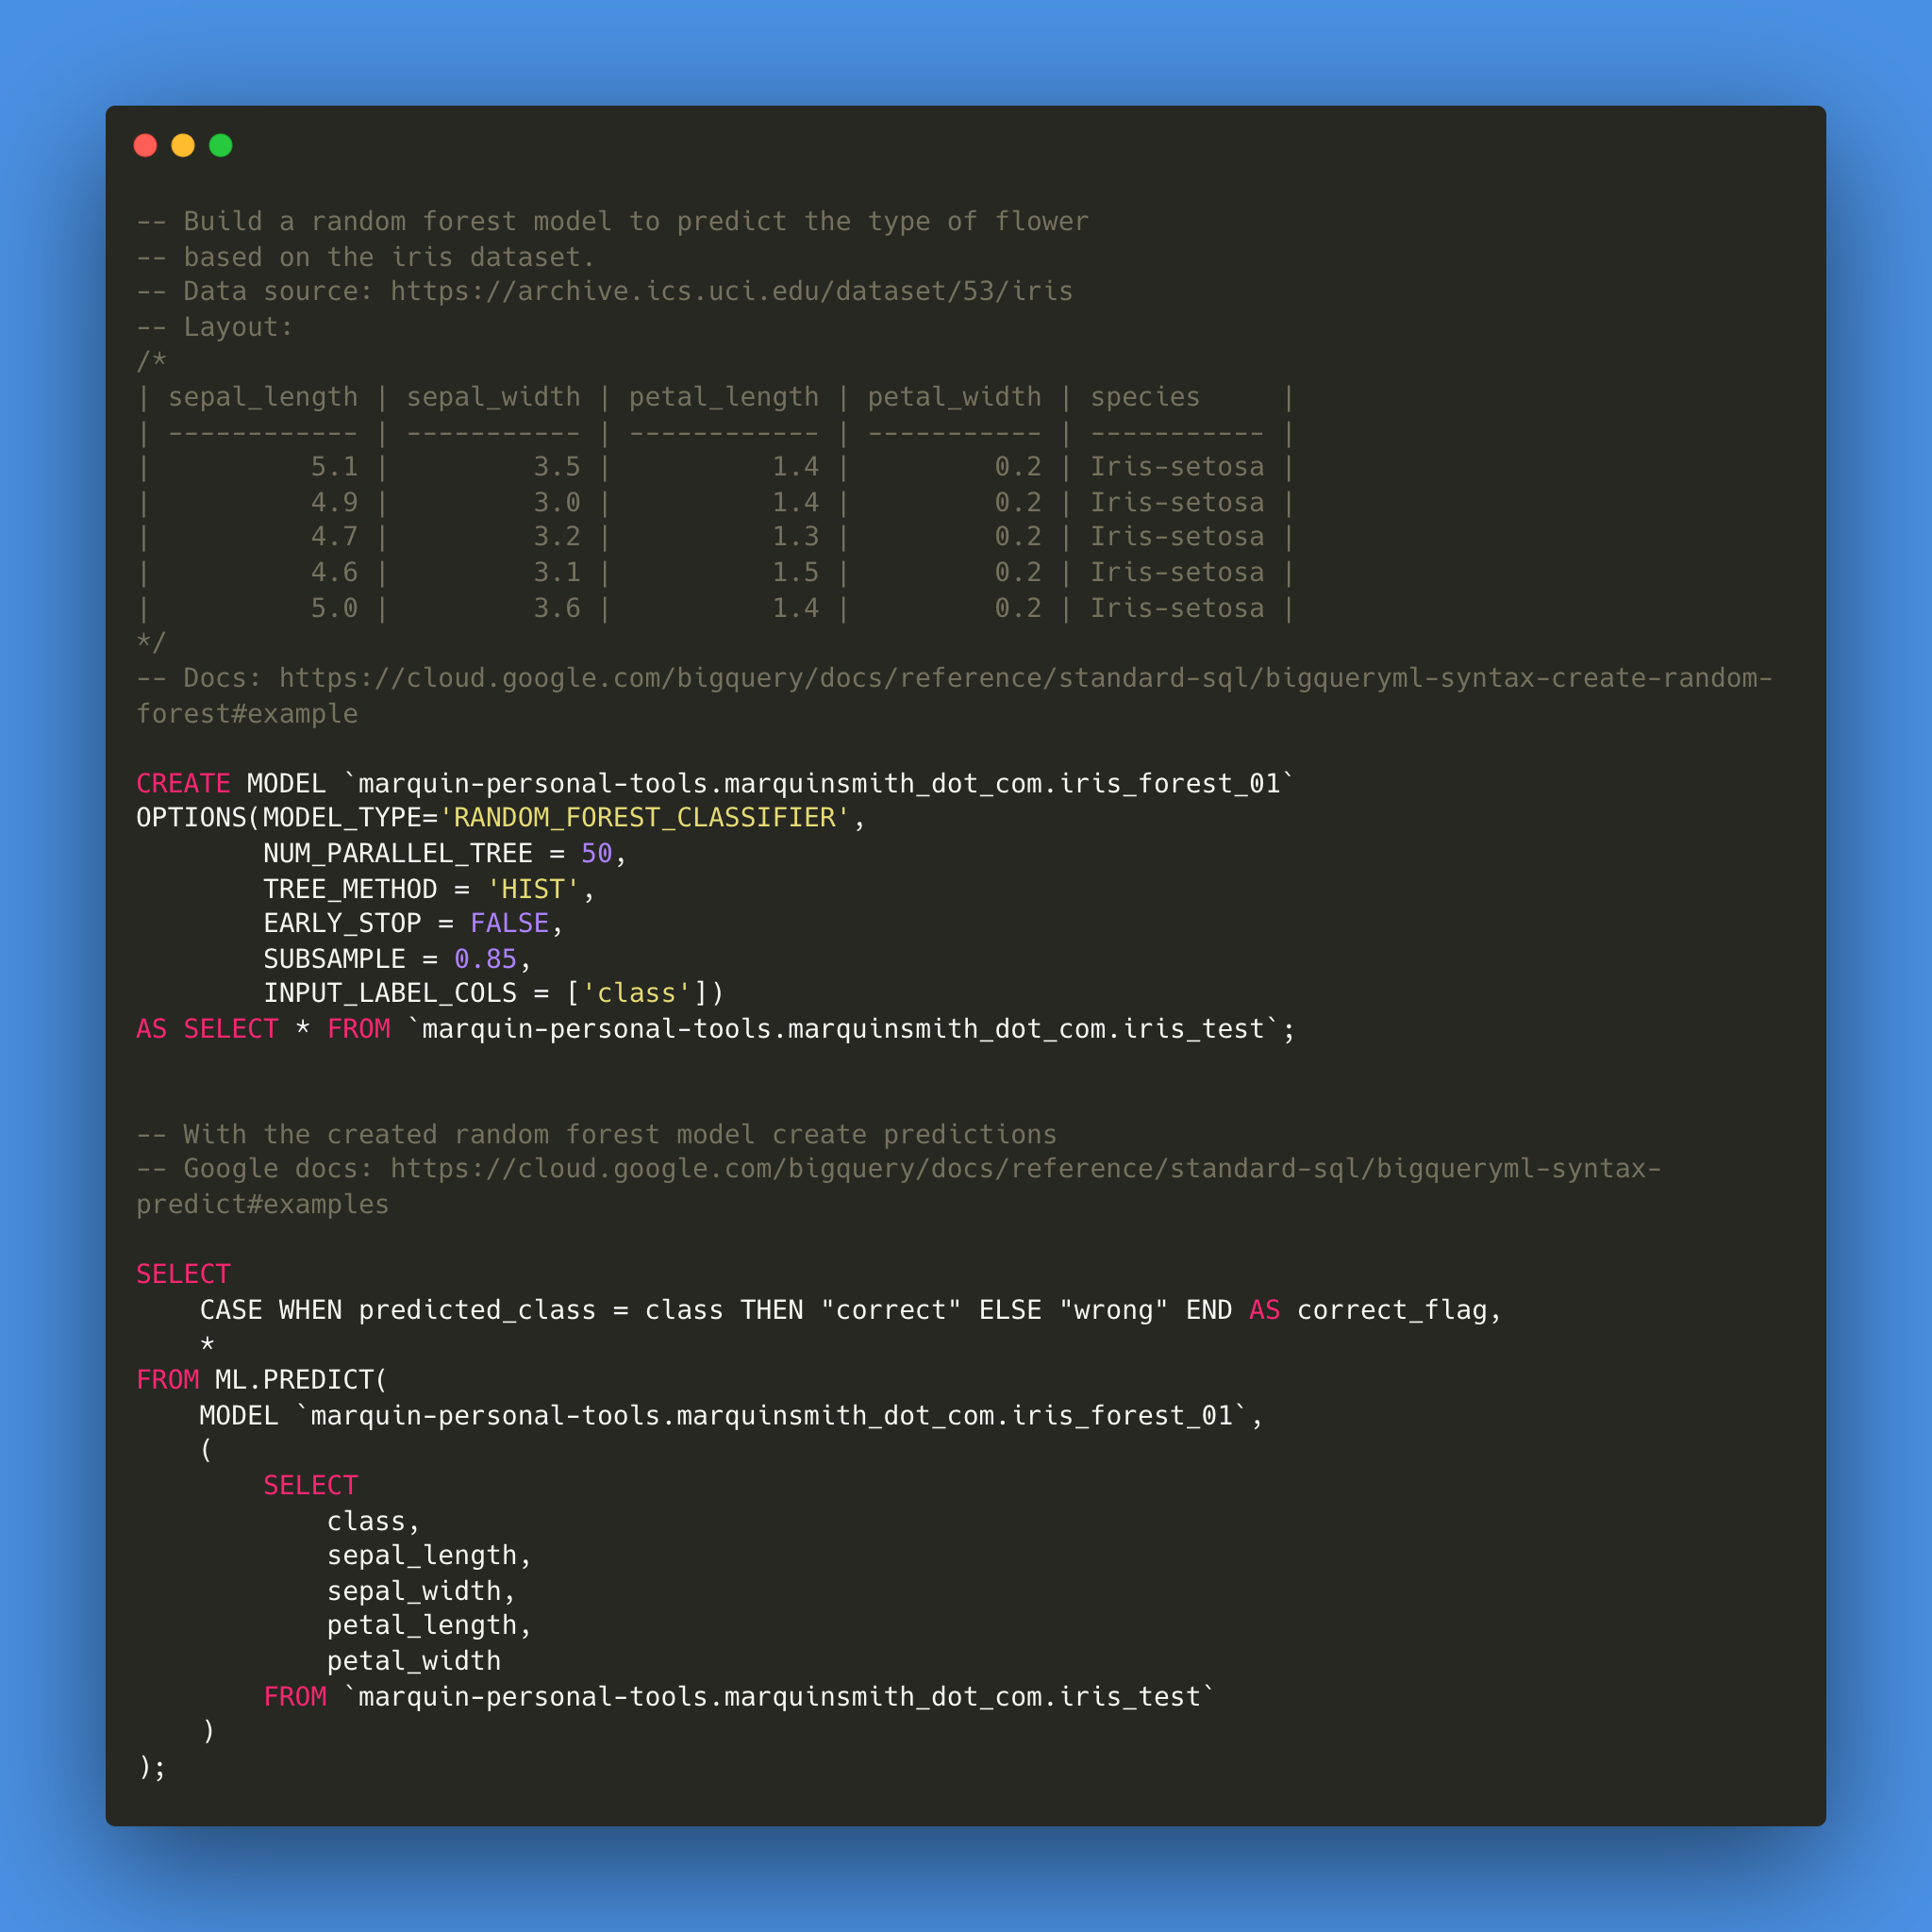Select the 'RANDOM_FOREST_CLASSIFIER' string
Image resolution: width=1932 pixels, height=1932 pixels.
[x=644, y=818]
